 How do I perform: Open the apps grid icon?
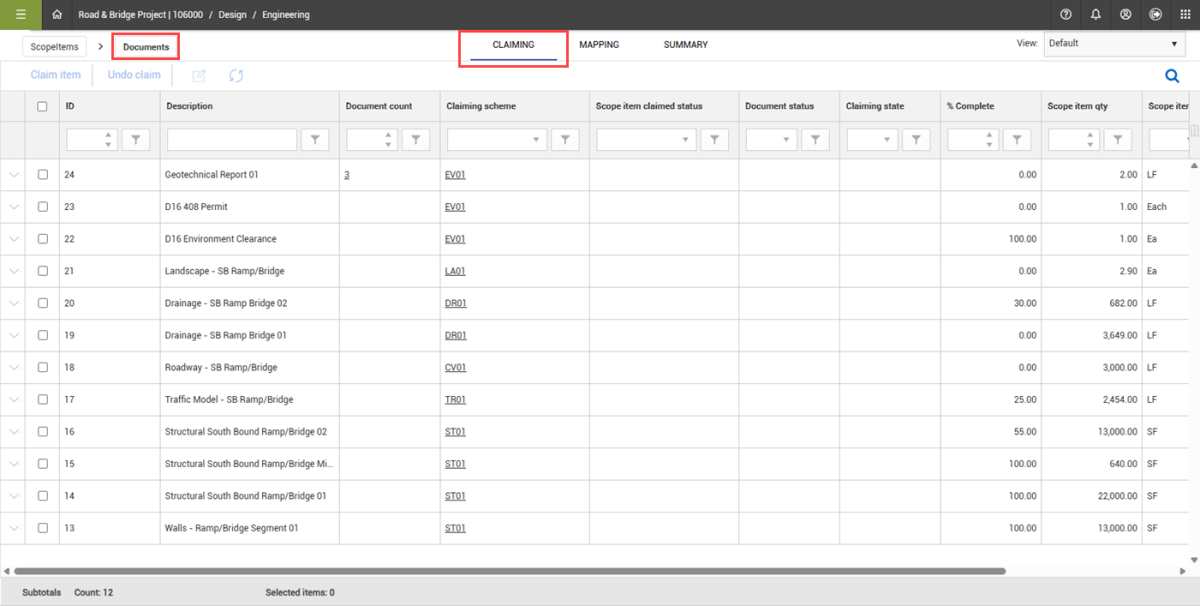click(x=1186, y=15)
